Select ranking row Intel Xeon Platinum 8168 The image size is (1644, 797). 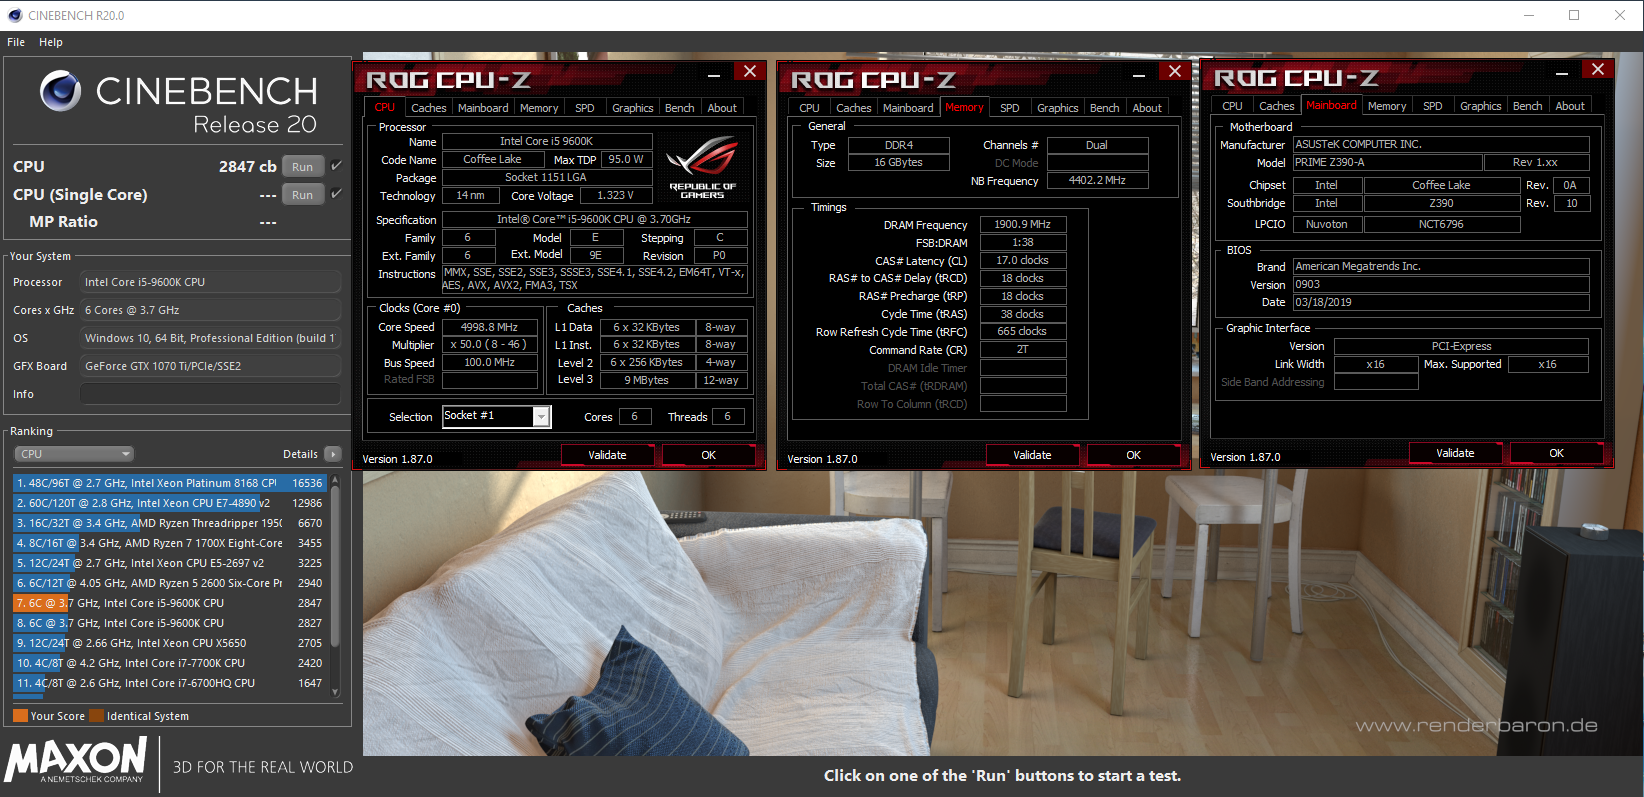(170, 483)
